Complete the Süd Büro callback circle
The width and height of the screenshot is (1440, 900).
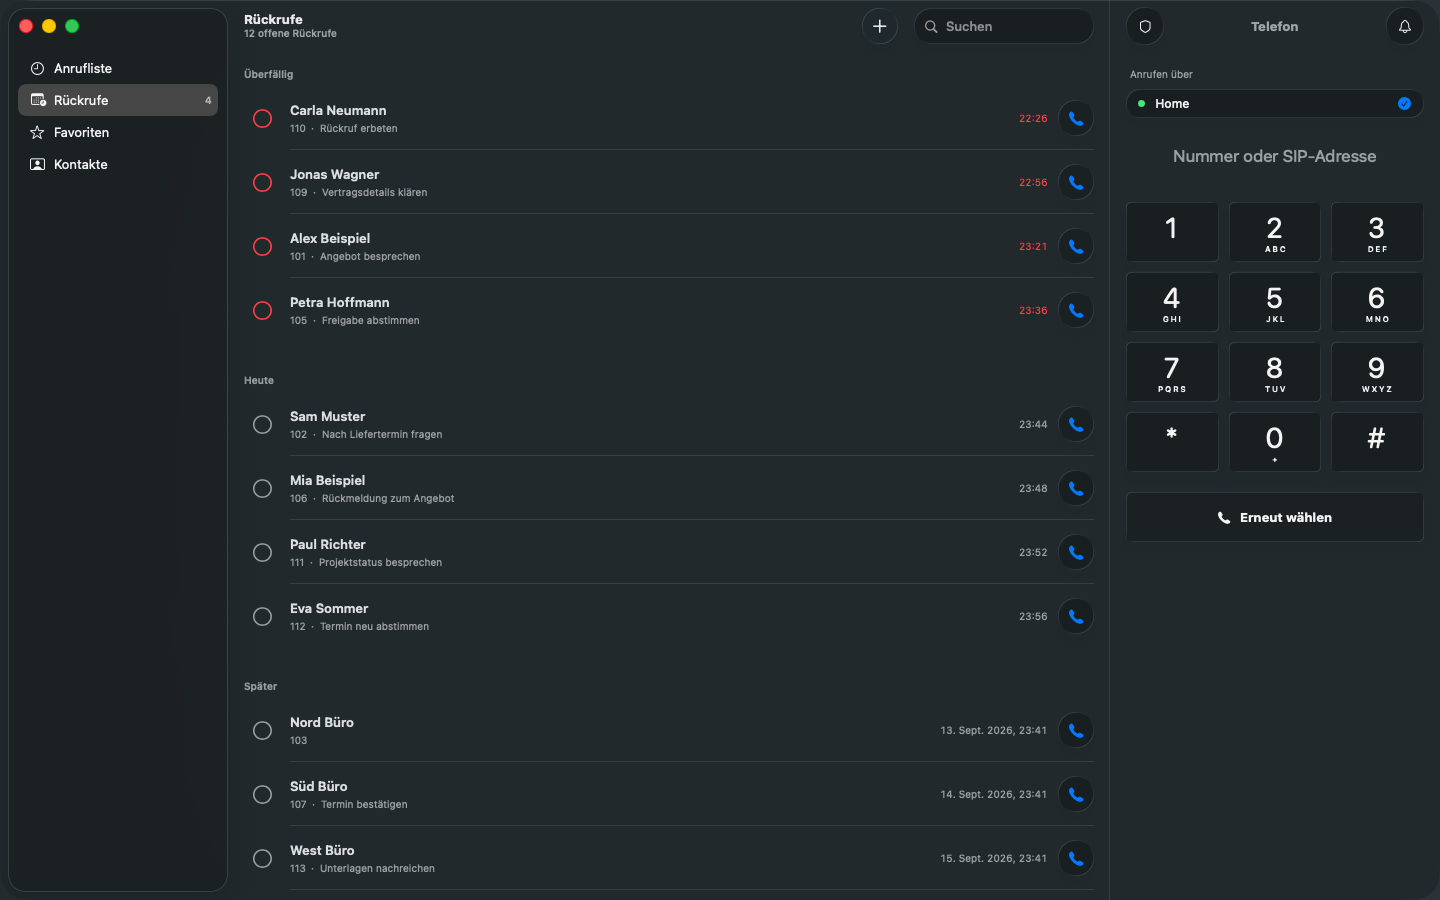point(262,794)
